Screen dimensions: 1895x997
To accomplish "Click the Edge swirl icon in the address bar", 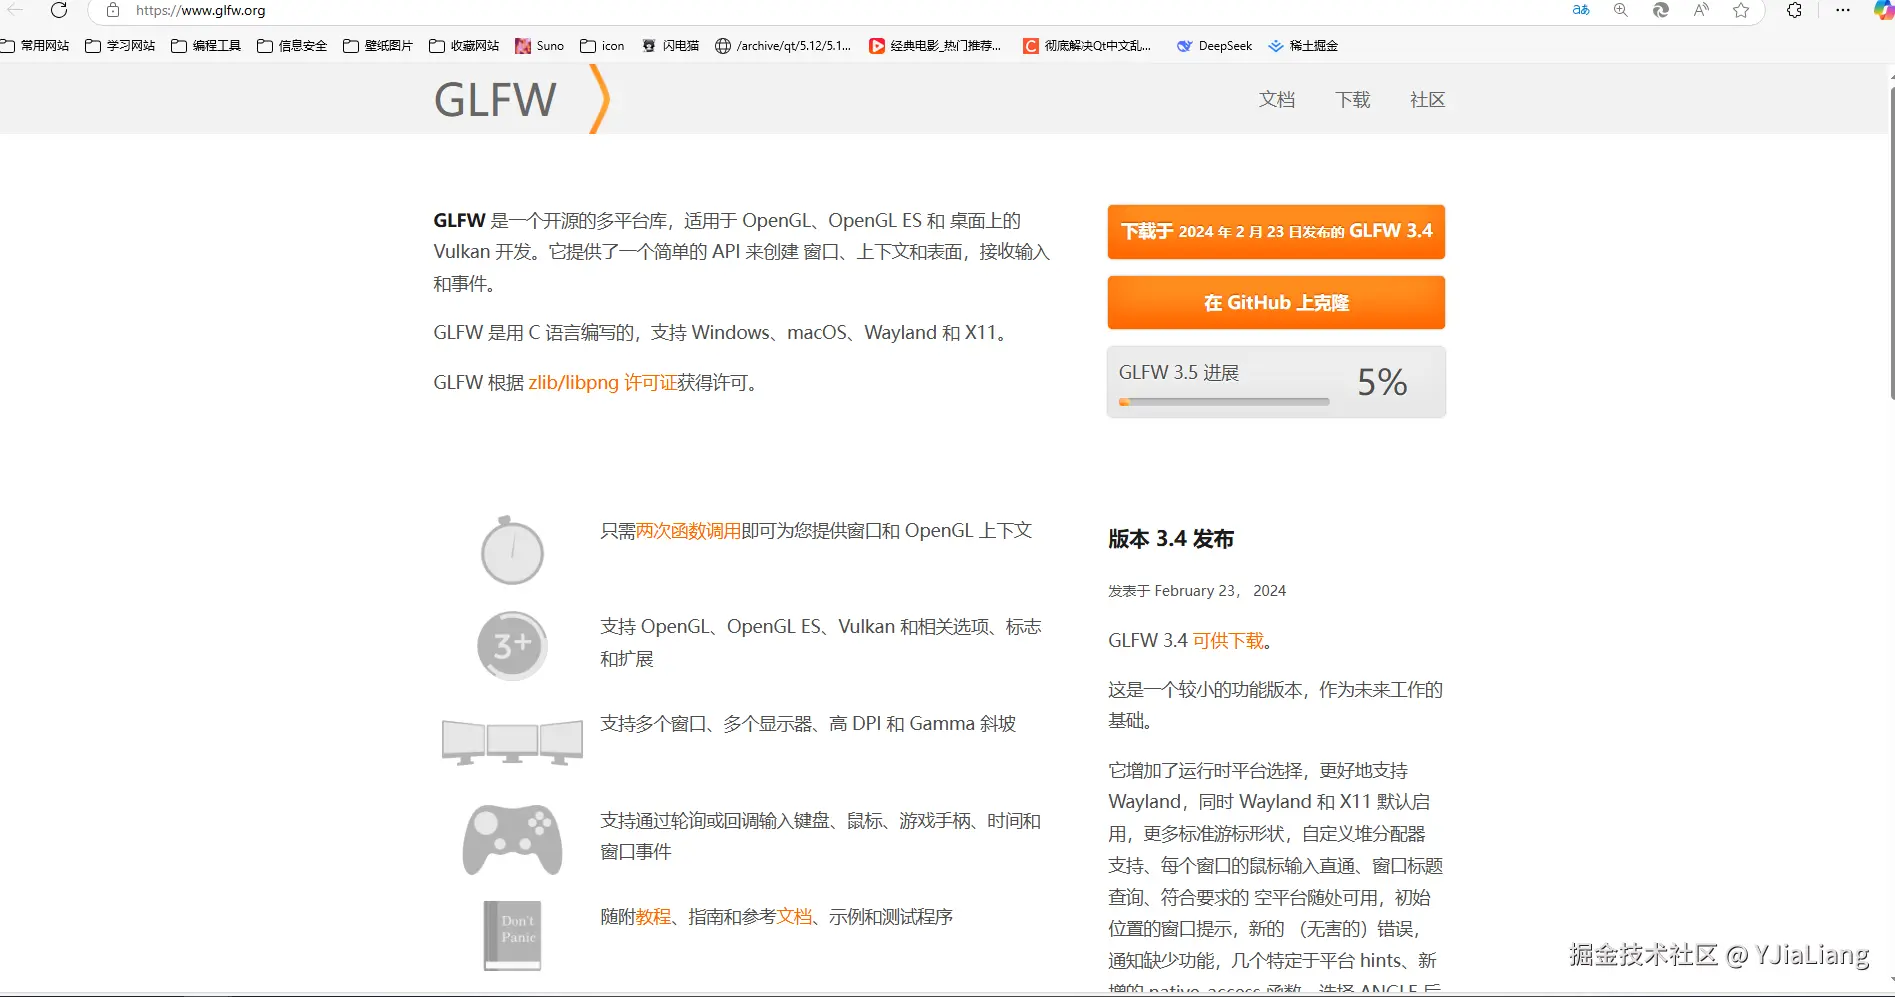I will coord(1661,10).
